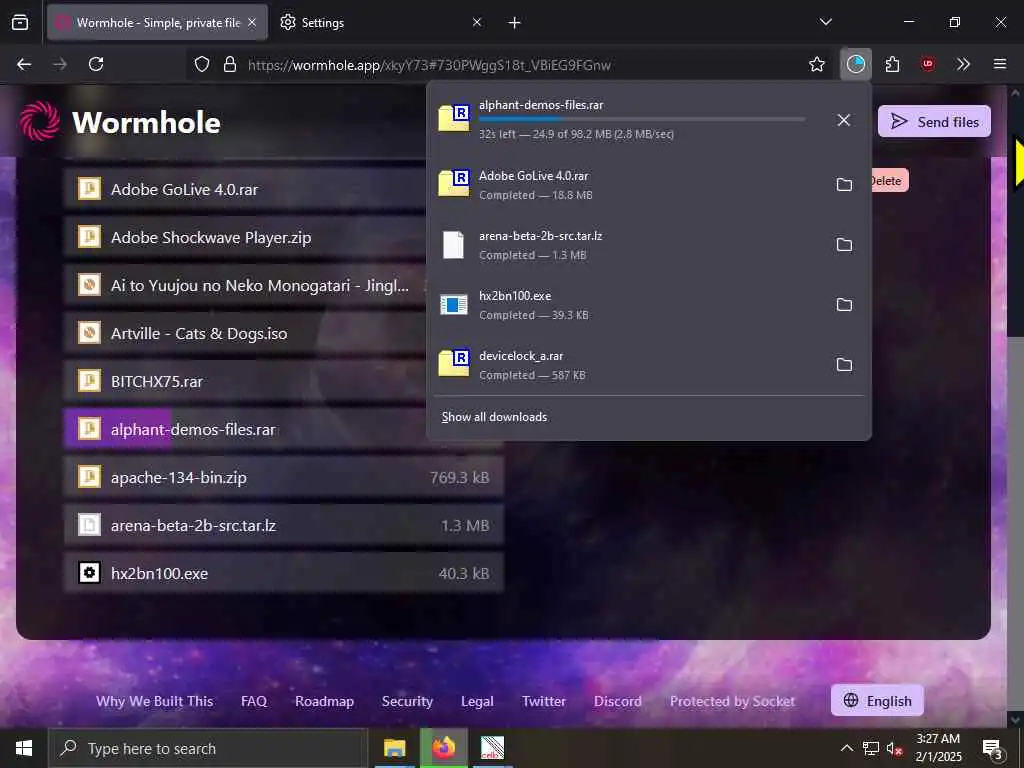Switch to the Wormhole tab
The width and height of the screenshot is (1024, 768).
[x=157, y=22]
